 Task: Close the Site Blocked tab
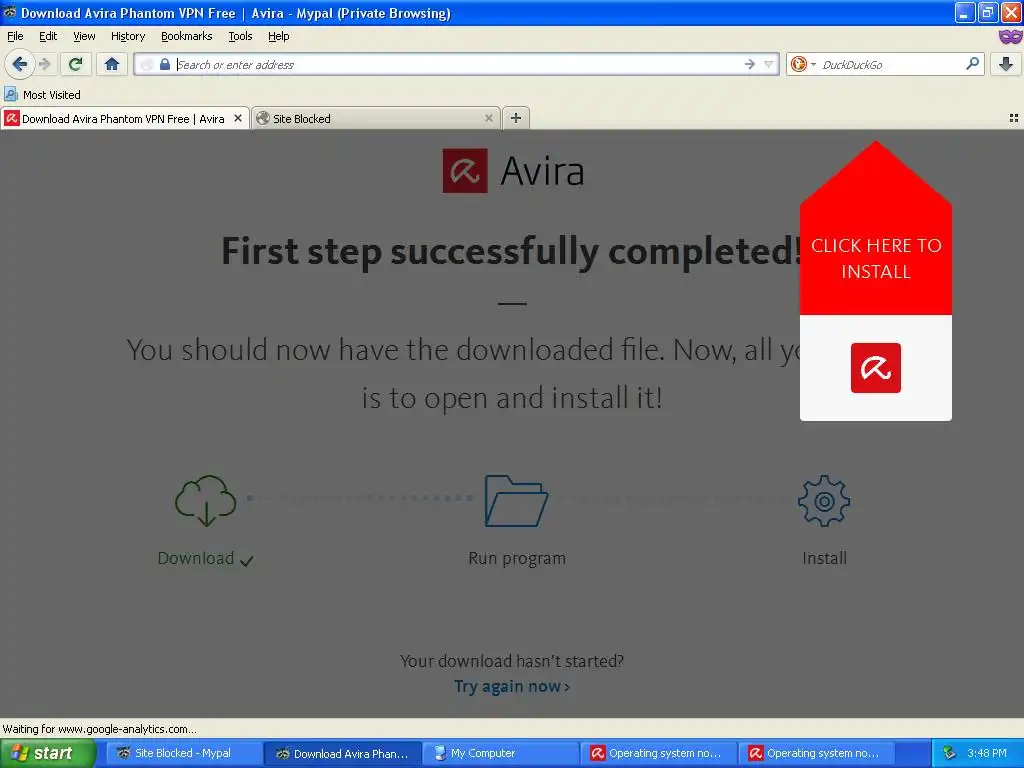point(488,118)
